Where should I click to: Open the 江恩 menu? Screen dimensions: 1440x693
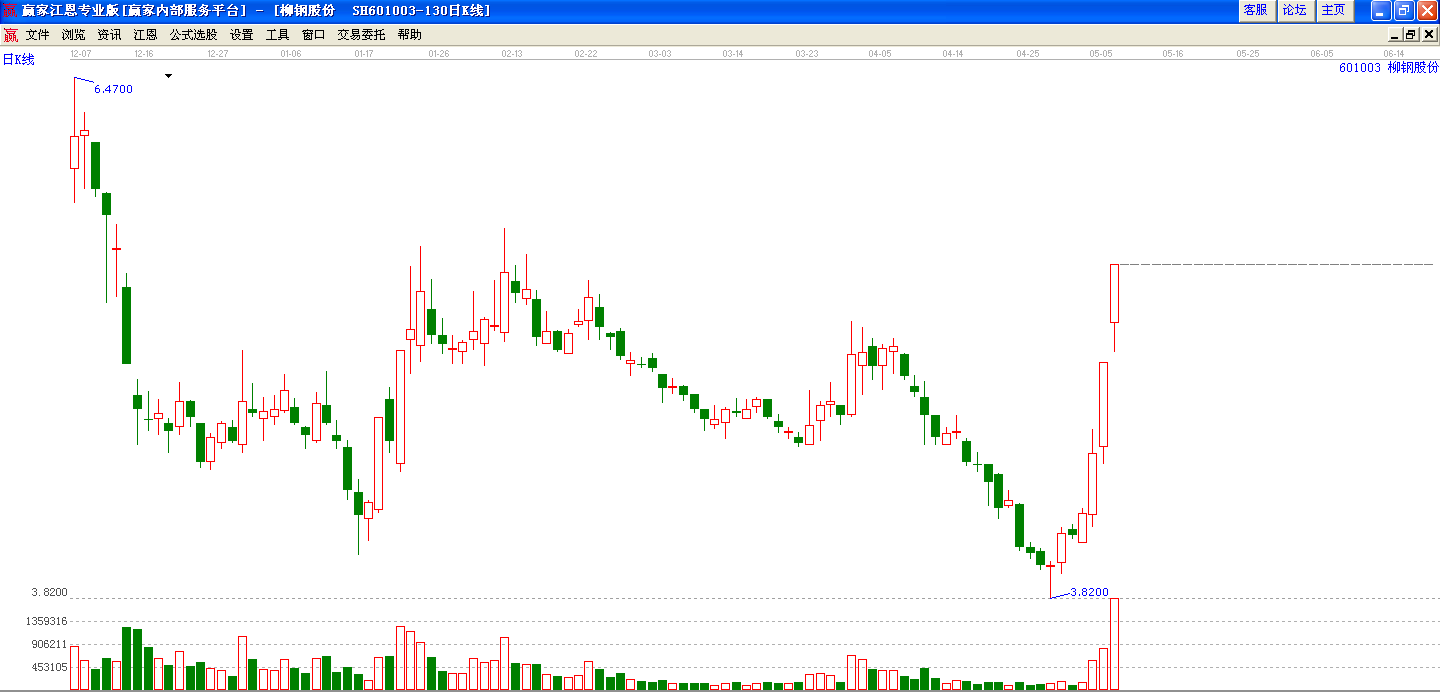[x=145, y=34]
